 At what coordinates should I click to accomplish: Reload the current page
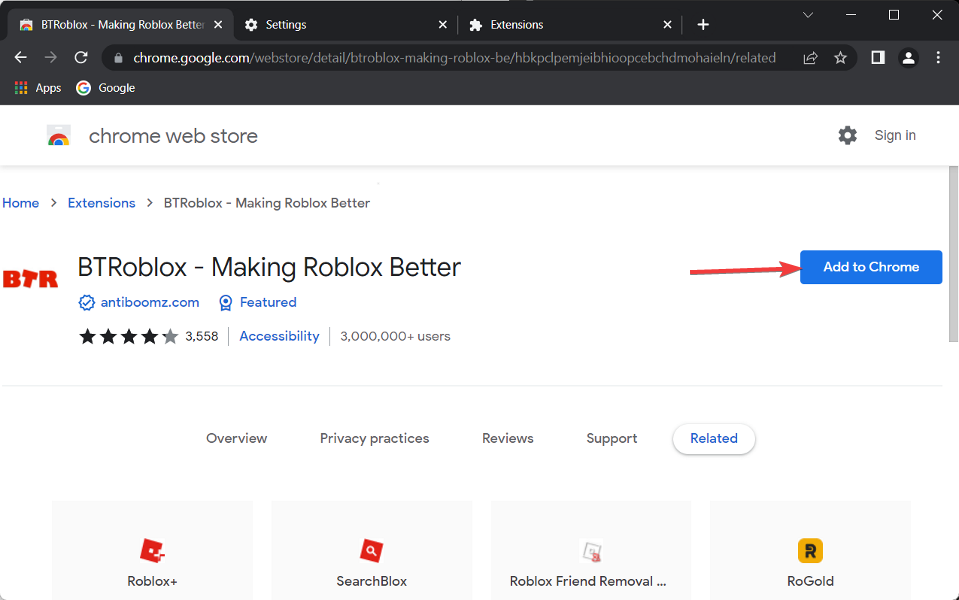click(81, 57)
